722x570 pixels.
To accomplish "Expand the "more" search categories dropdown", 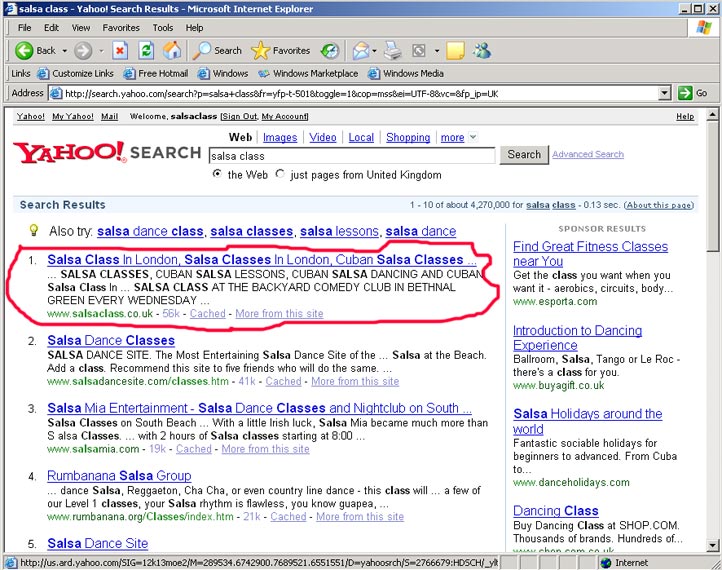I will (x=473, y=138).
